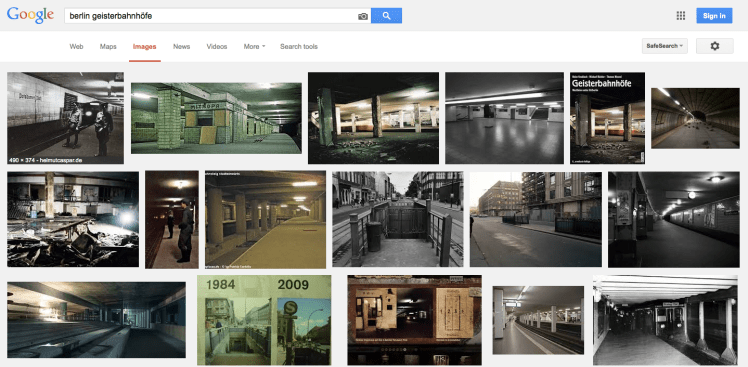Screen dimensions: 748x367
Task: Open empty concourse with shiny floor image
Action: click(504, 118)
